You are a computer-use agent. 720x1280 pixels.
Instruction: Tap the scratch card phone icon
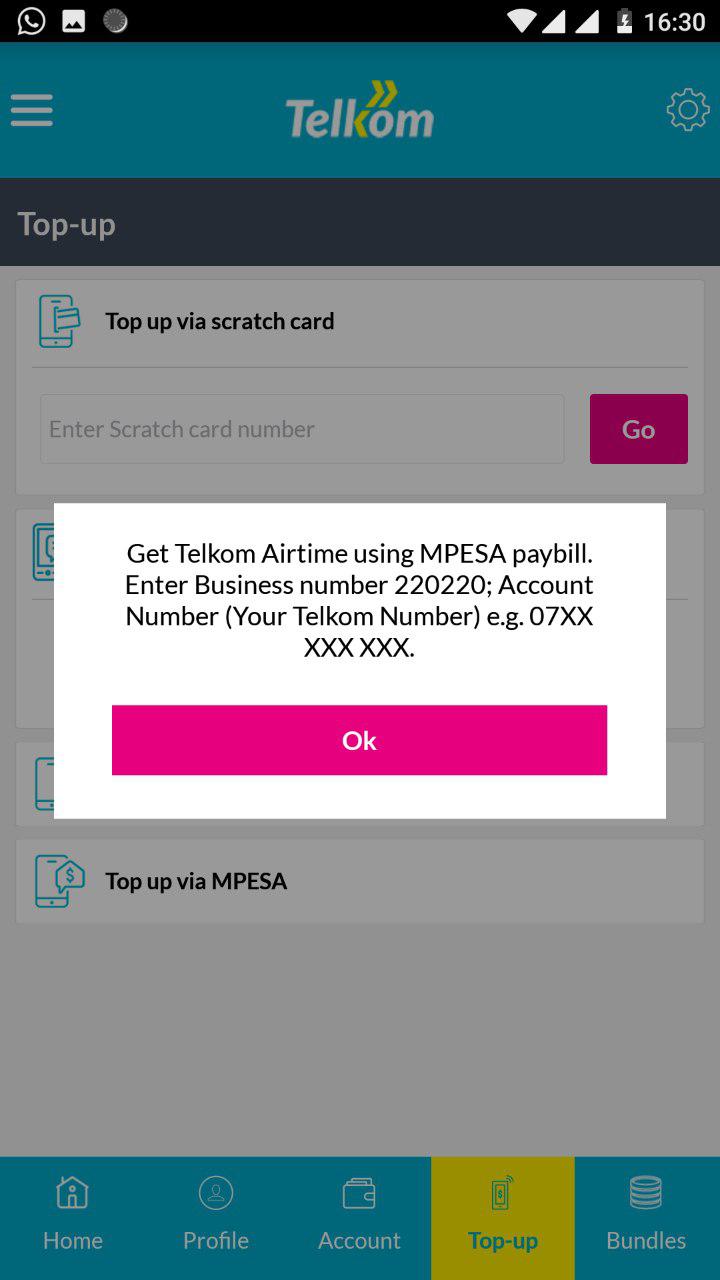click(60, 321)
